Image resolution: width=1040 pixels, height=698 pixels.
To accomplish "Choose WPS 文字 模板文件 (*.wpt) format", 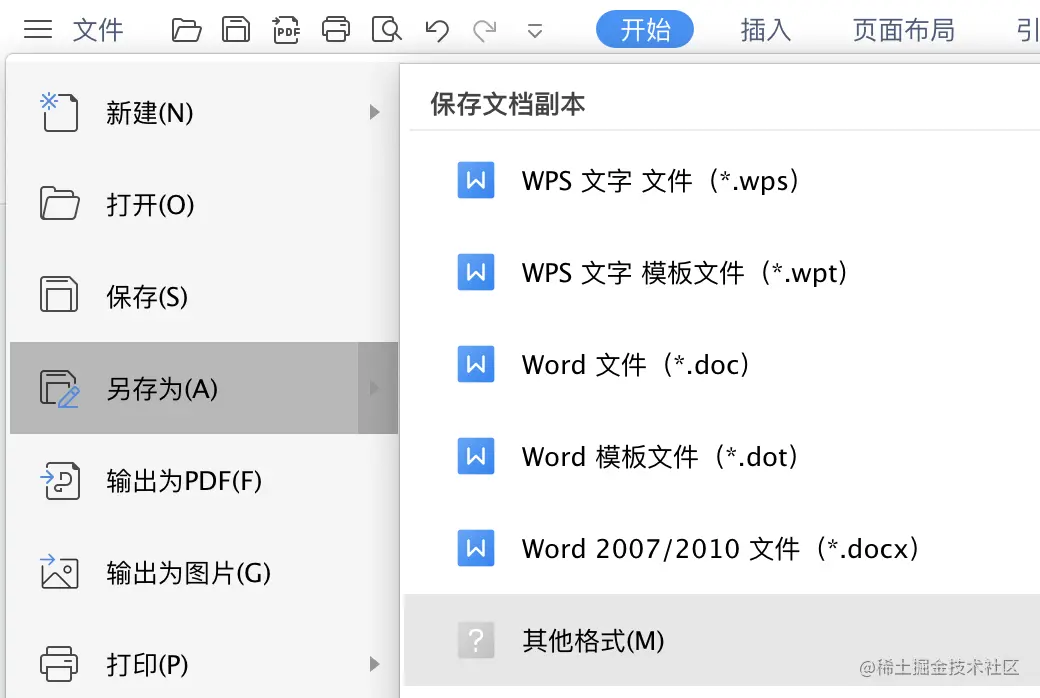I will tap(722, 273).
